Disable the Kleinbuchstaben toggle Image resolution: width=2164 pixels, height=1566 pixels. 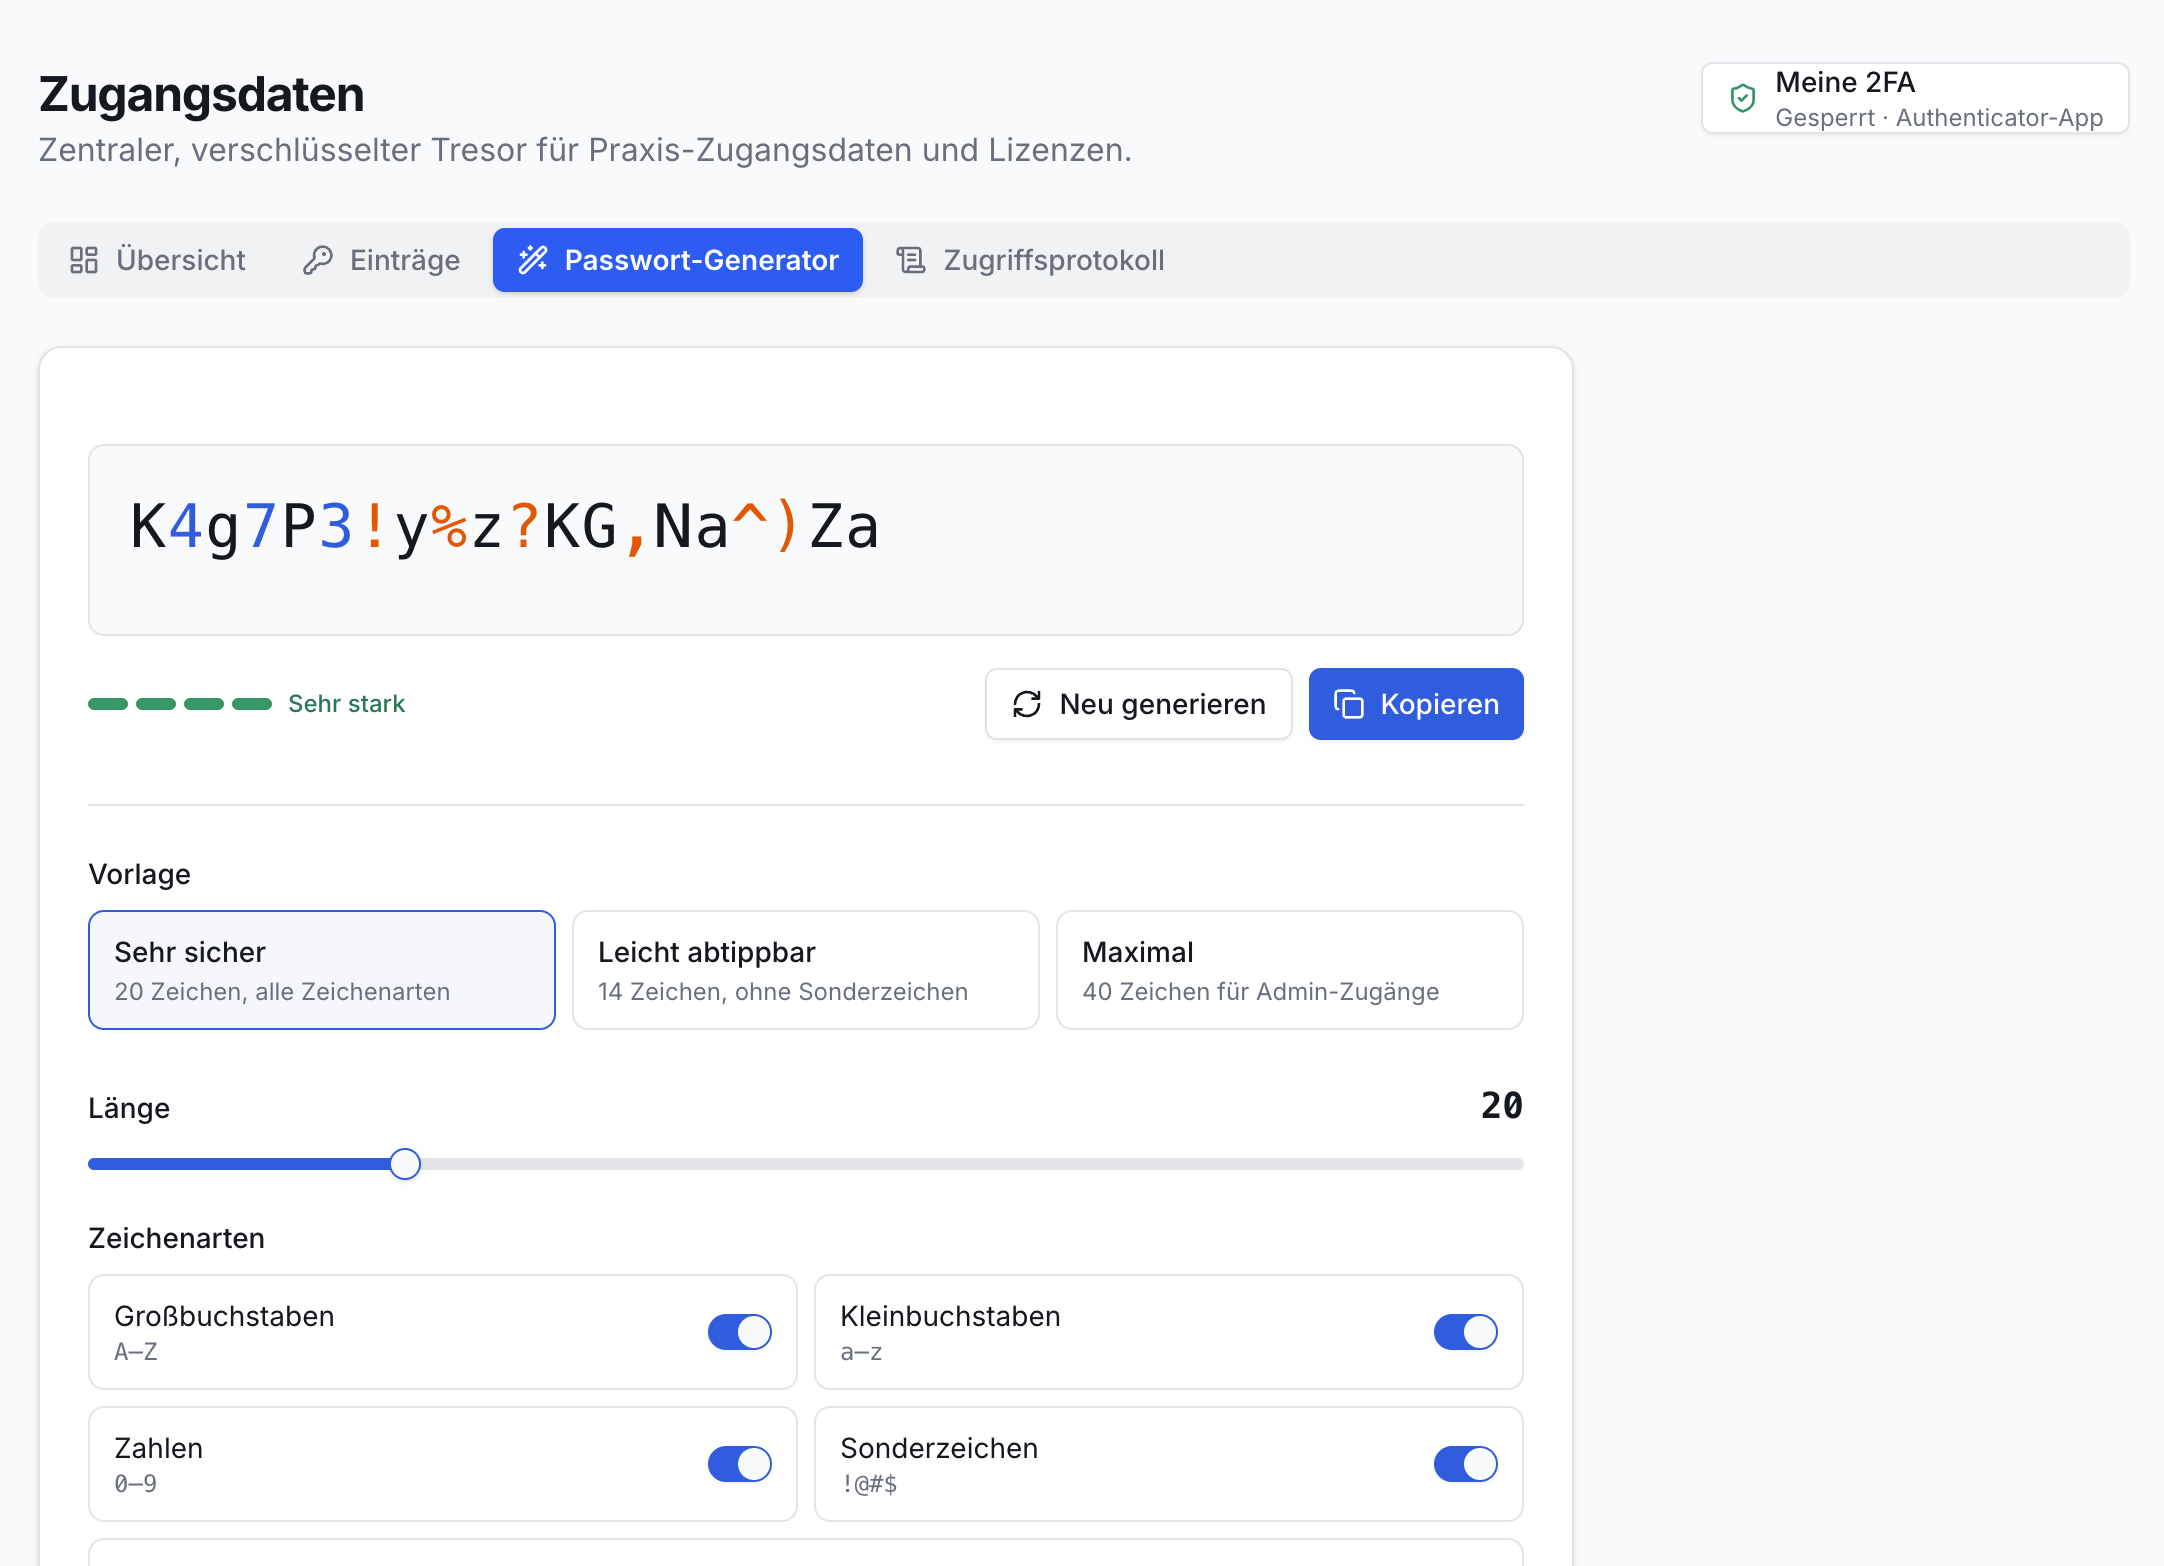1466,1332
